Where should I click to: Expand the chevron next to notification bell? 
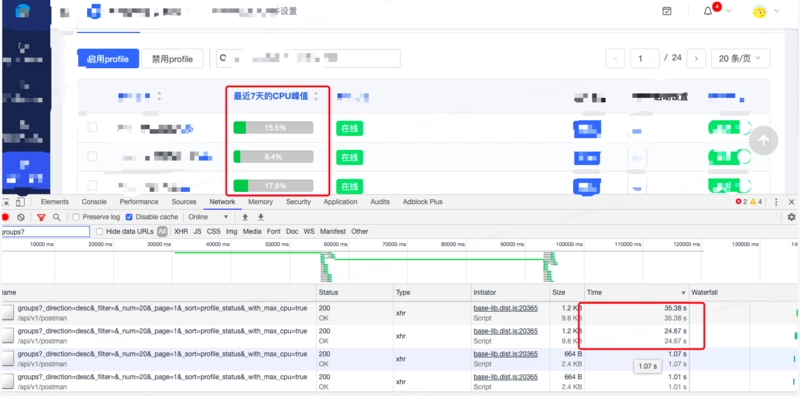(x=729, y=11)
